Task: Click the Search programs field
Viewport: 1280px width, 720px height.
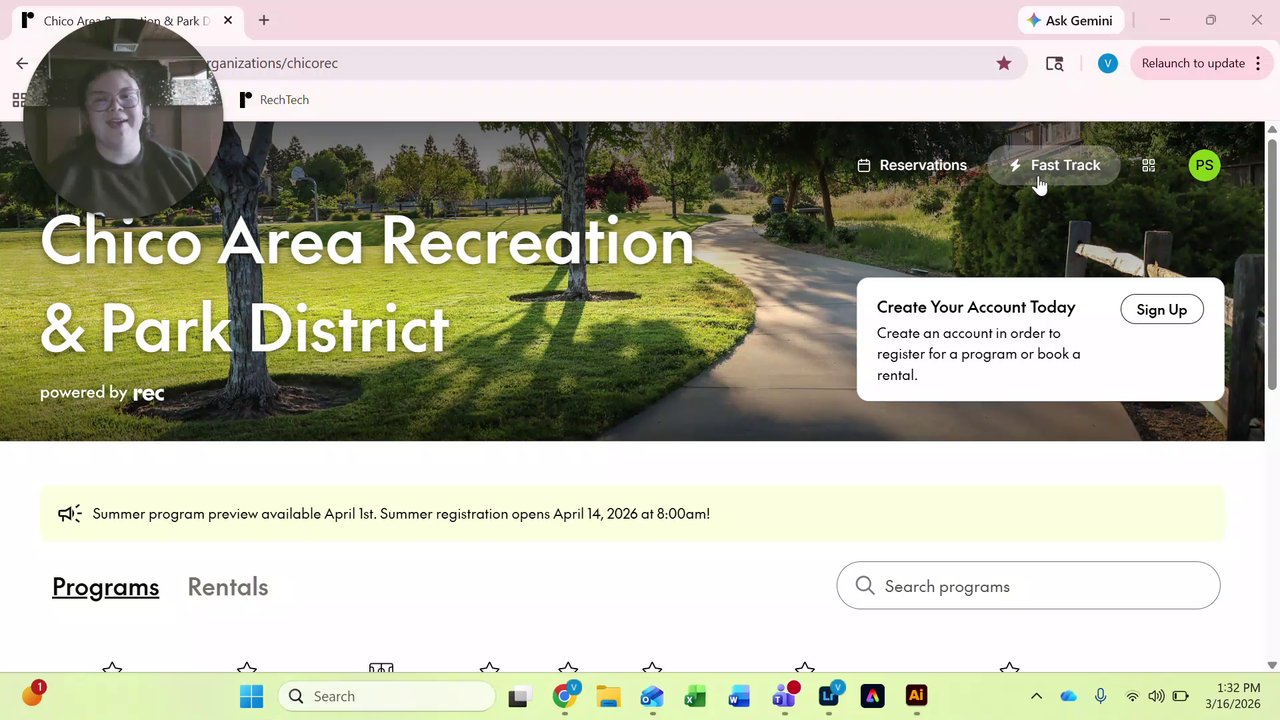Action: point(1028,586)
